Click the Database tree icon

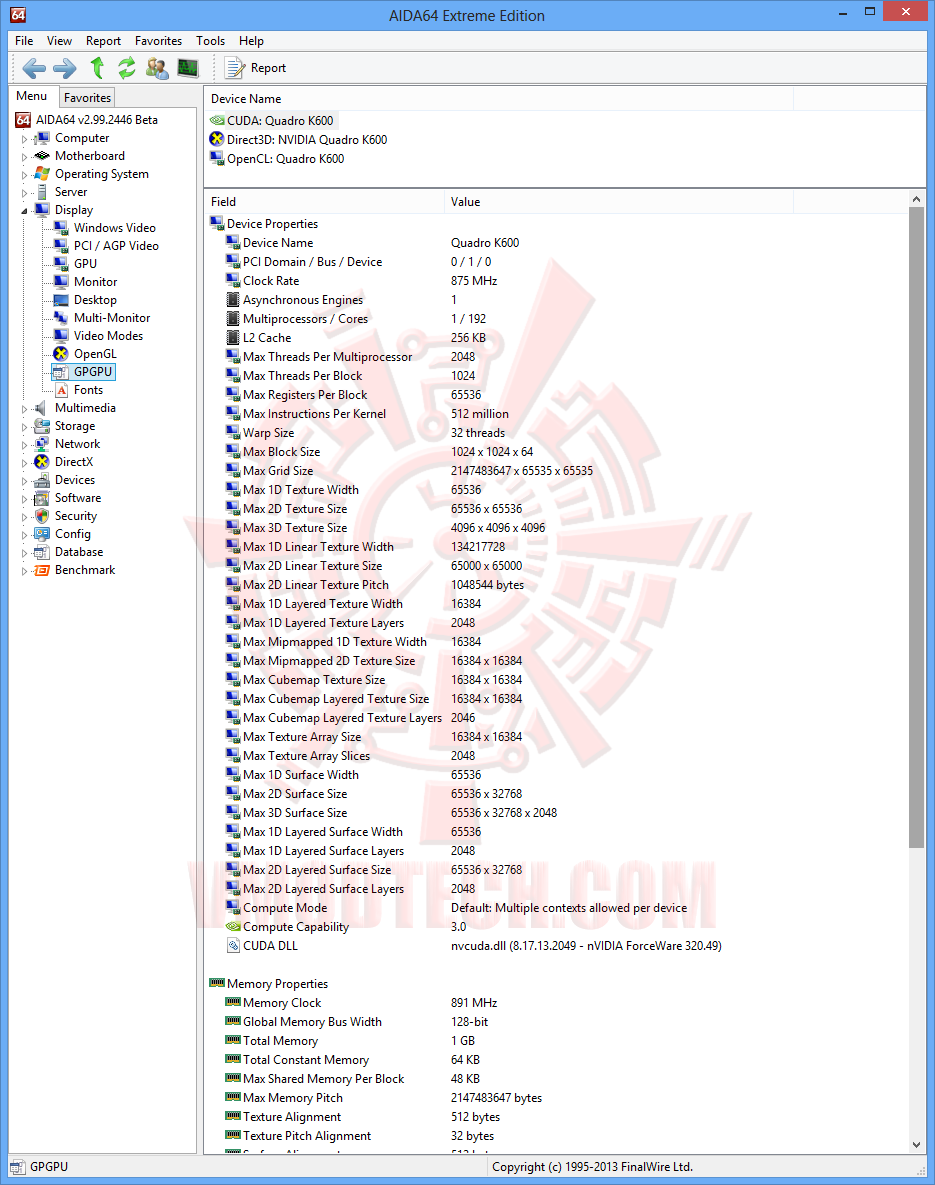[42, 552]
